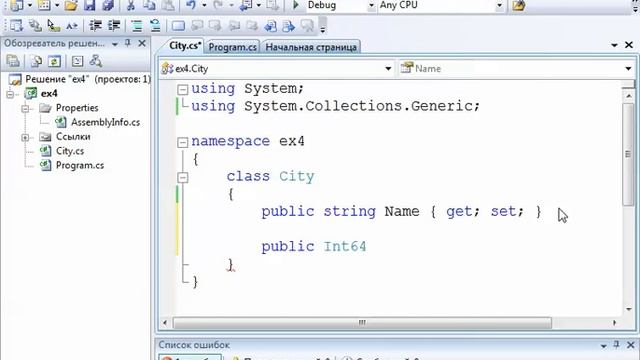The height and width of the screenshot is (360, 640).
Task: Save the current file with the floppy icon
Action: (89, 5)
